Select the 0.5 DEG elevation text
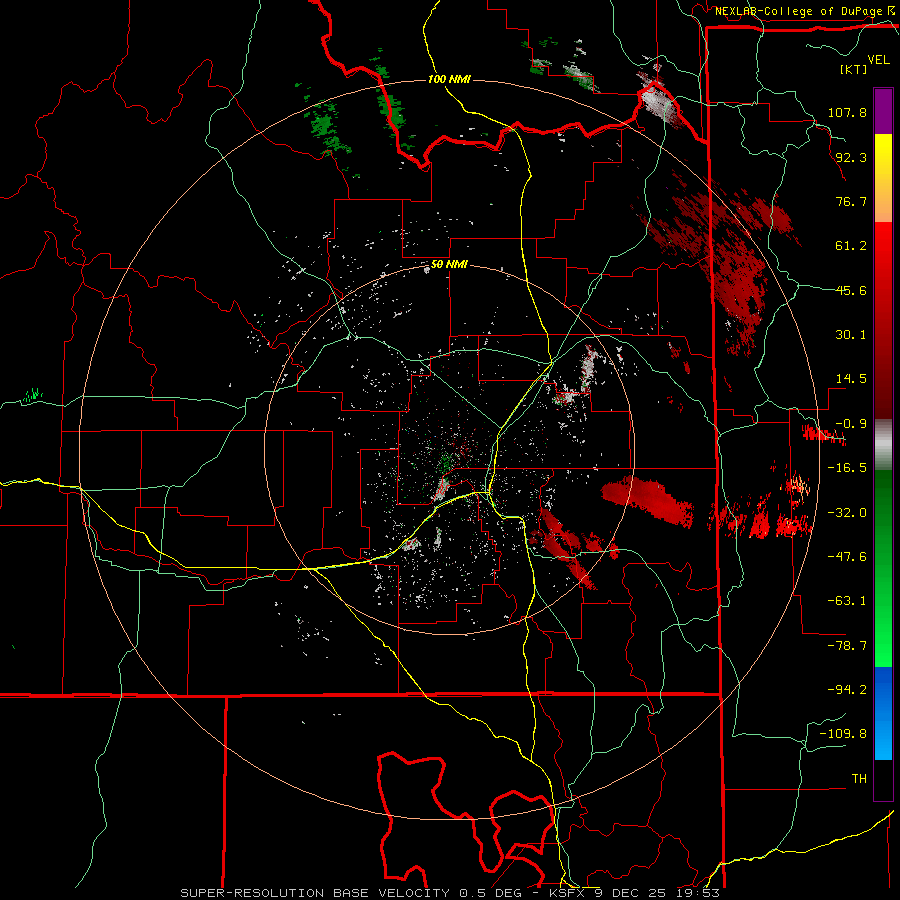The width and height of the screenshot is (900, 900). point(490,893)
